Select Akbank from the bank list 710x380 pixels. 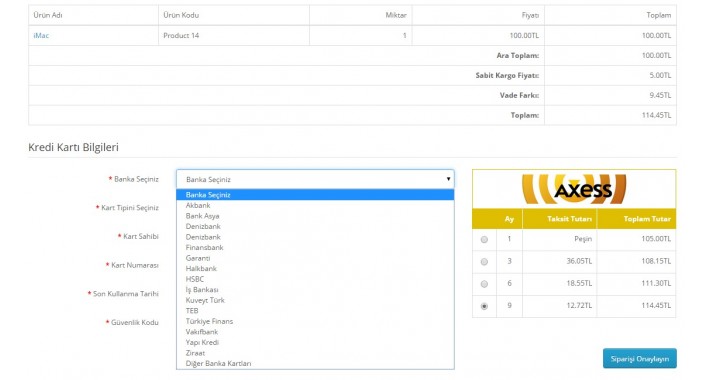pyautogui.click(x=315, y=205)
